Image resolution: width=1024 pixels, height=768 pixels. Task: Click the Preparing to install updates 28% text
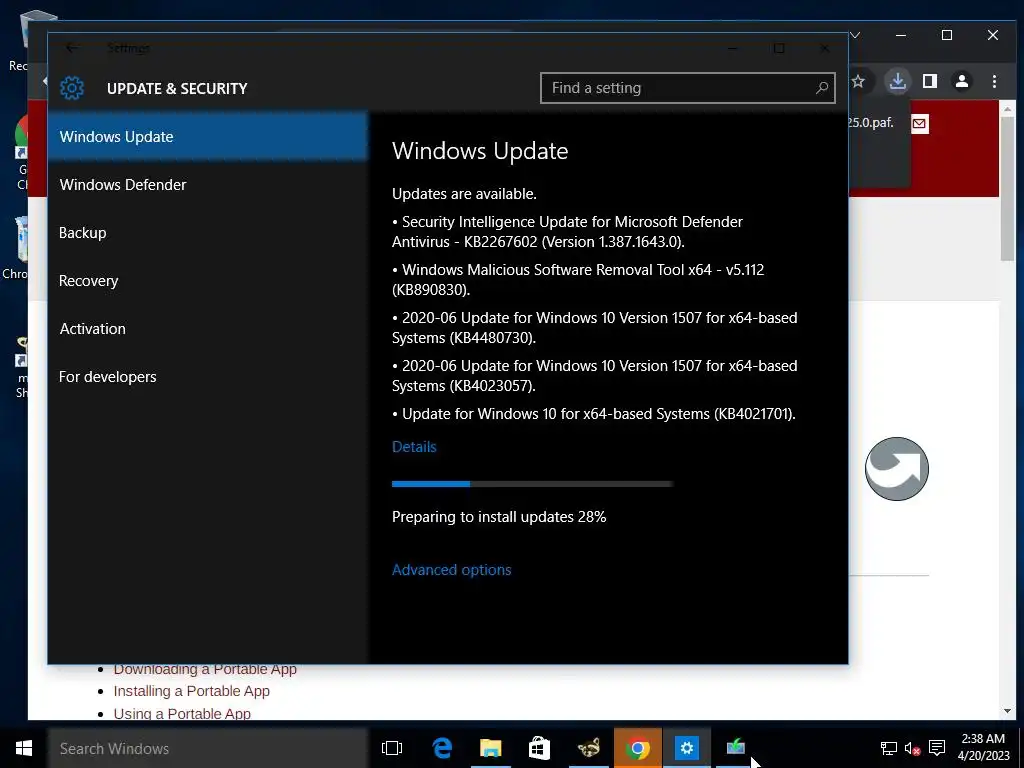point(499,517)
